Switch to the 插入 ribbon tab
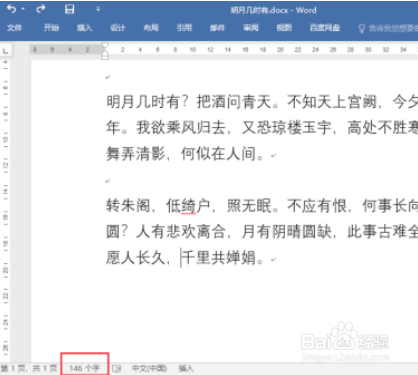418x375 pixels. point(85,28)
